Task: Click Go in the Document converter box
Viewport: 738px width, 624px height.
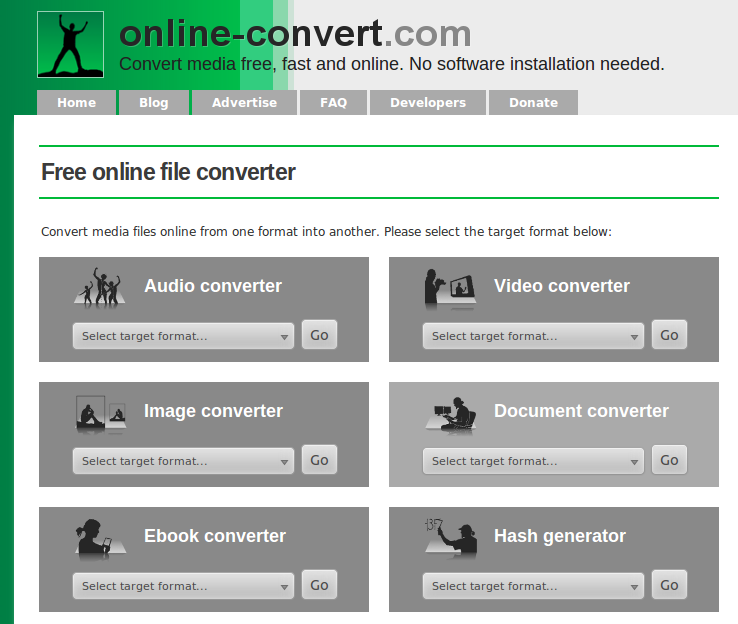Action: click(669, 460)
